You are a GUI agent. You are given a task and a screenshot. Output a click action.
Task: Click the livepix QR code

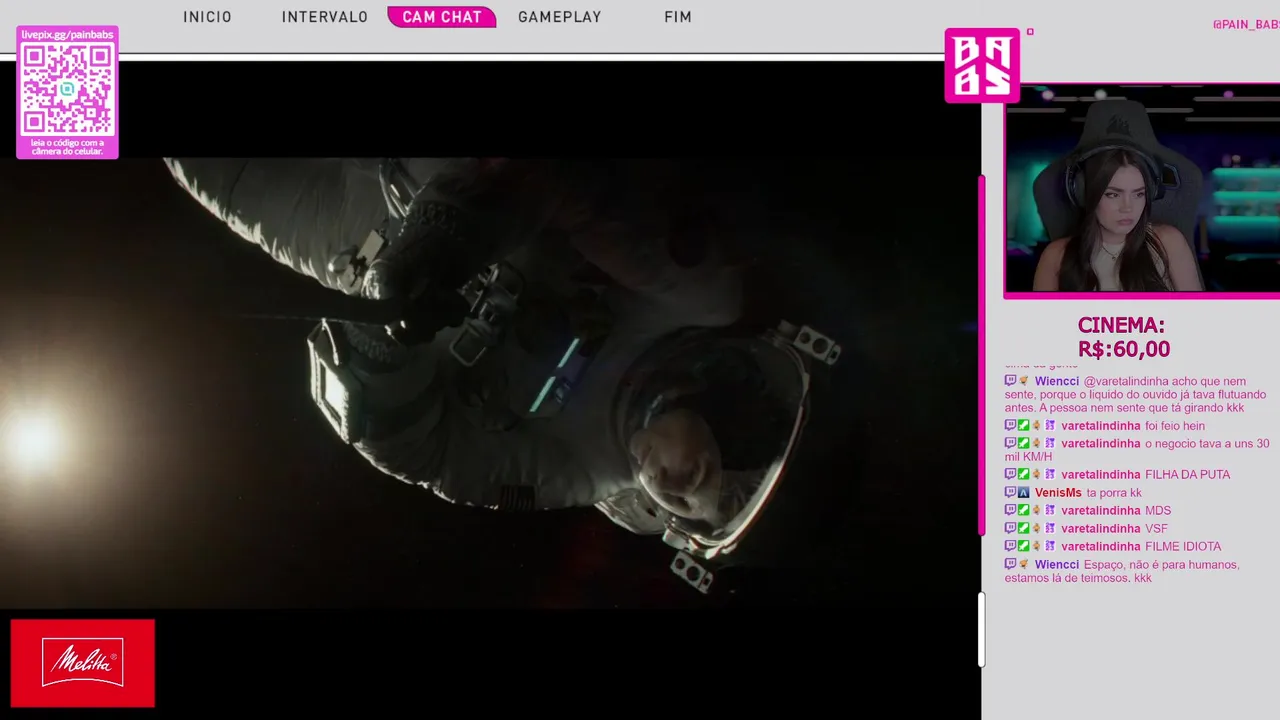click(x=67, y=89)
